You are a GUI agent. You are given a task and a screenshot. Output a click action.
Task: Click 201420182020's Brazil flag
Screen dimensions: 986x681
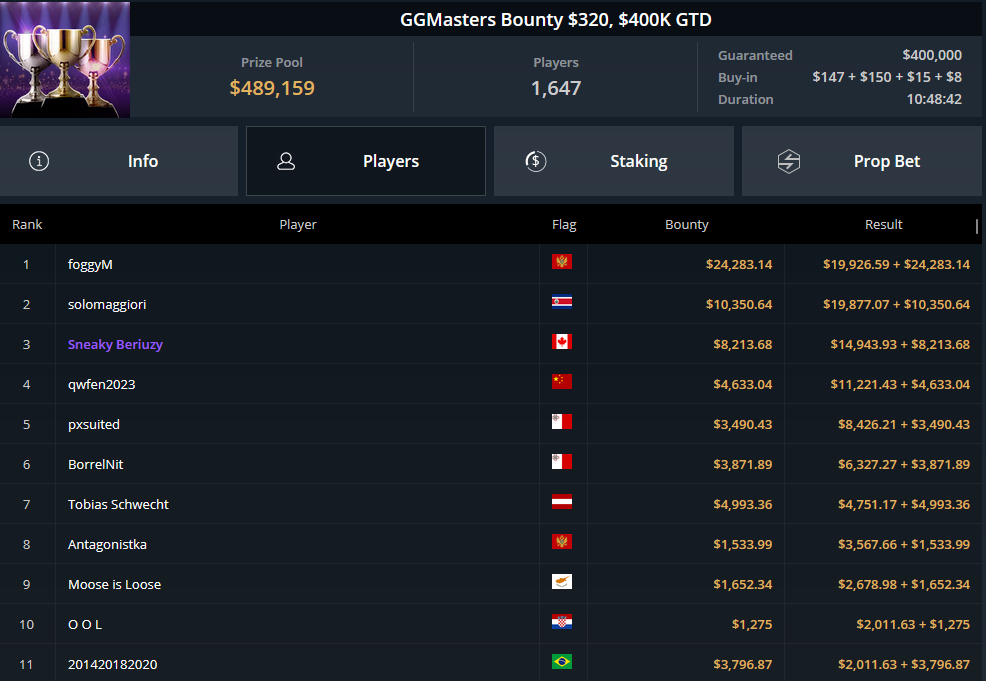coord(562,662)
